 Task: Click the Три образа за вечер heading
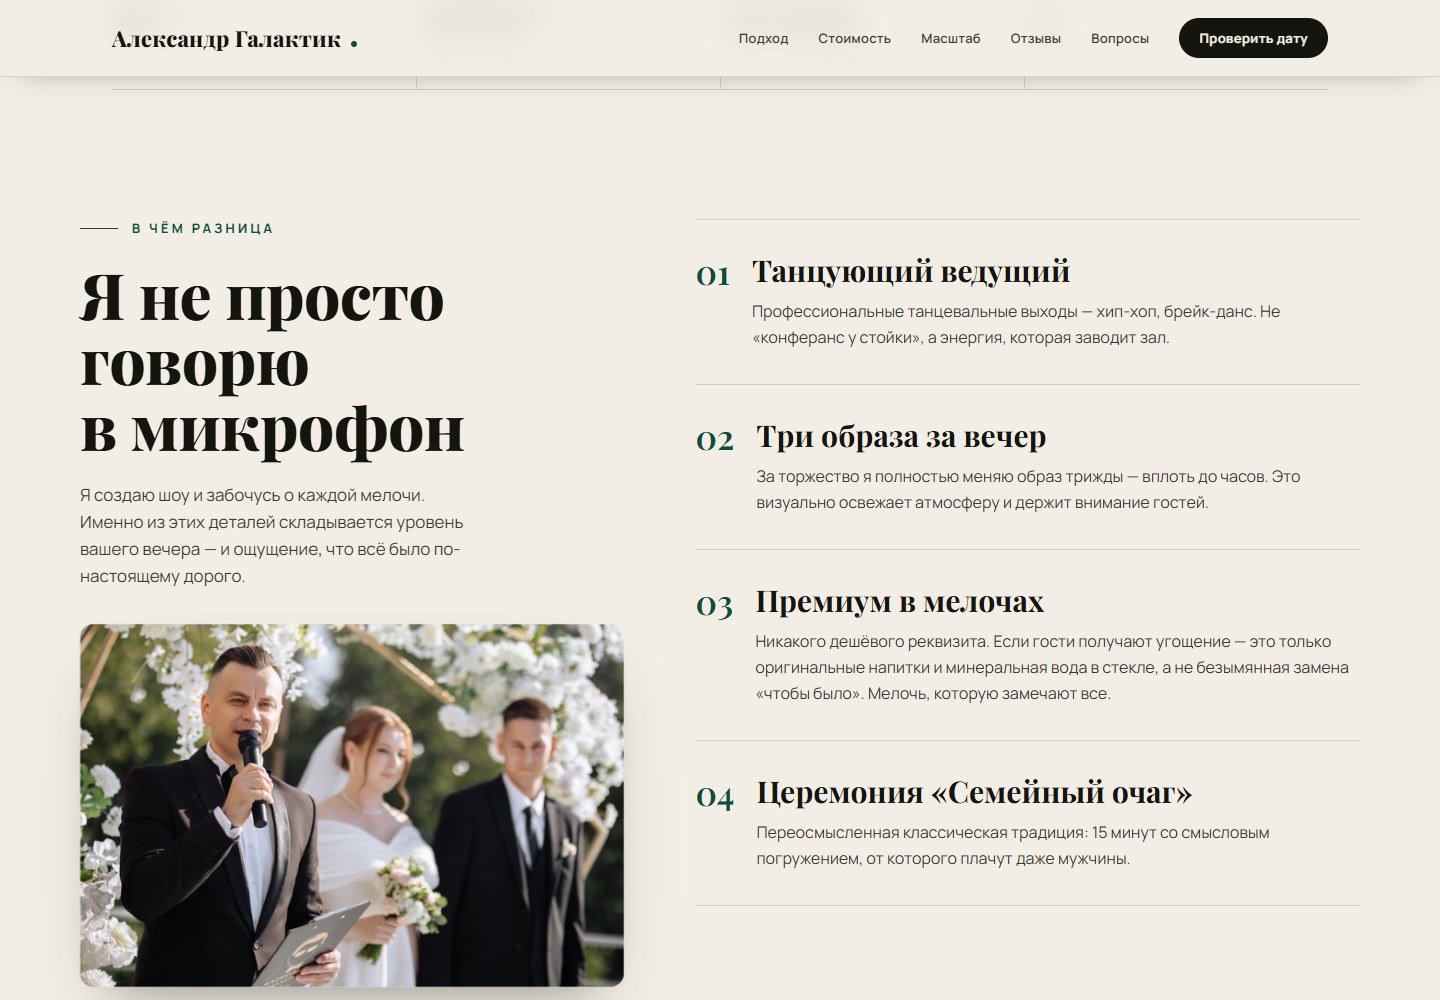(901, 437)
